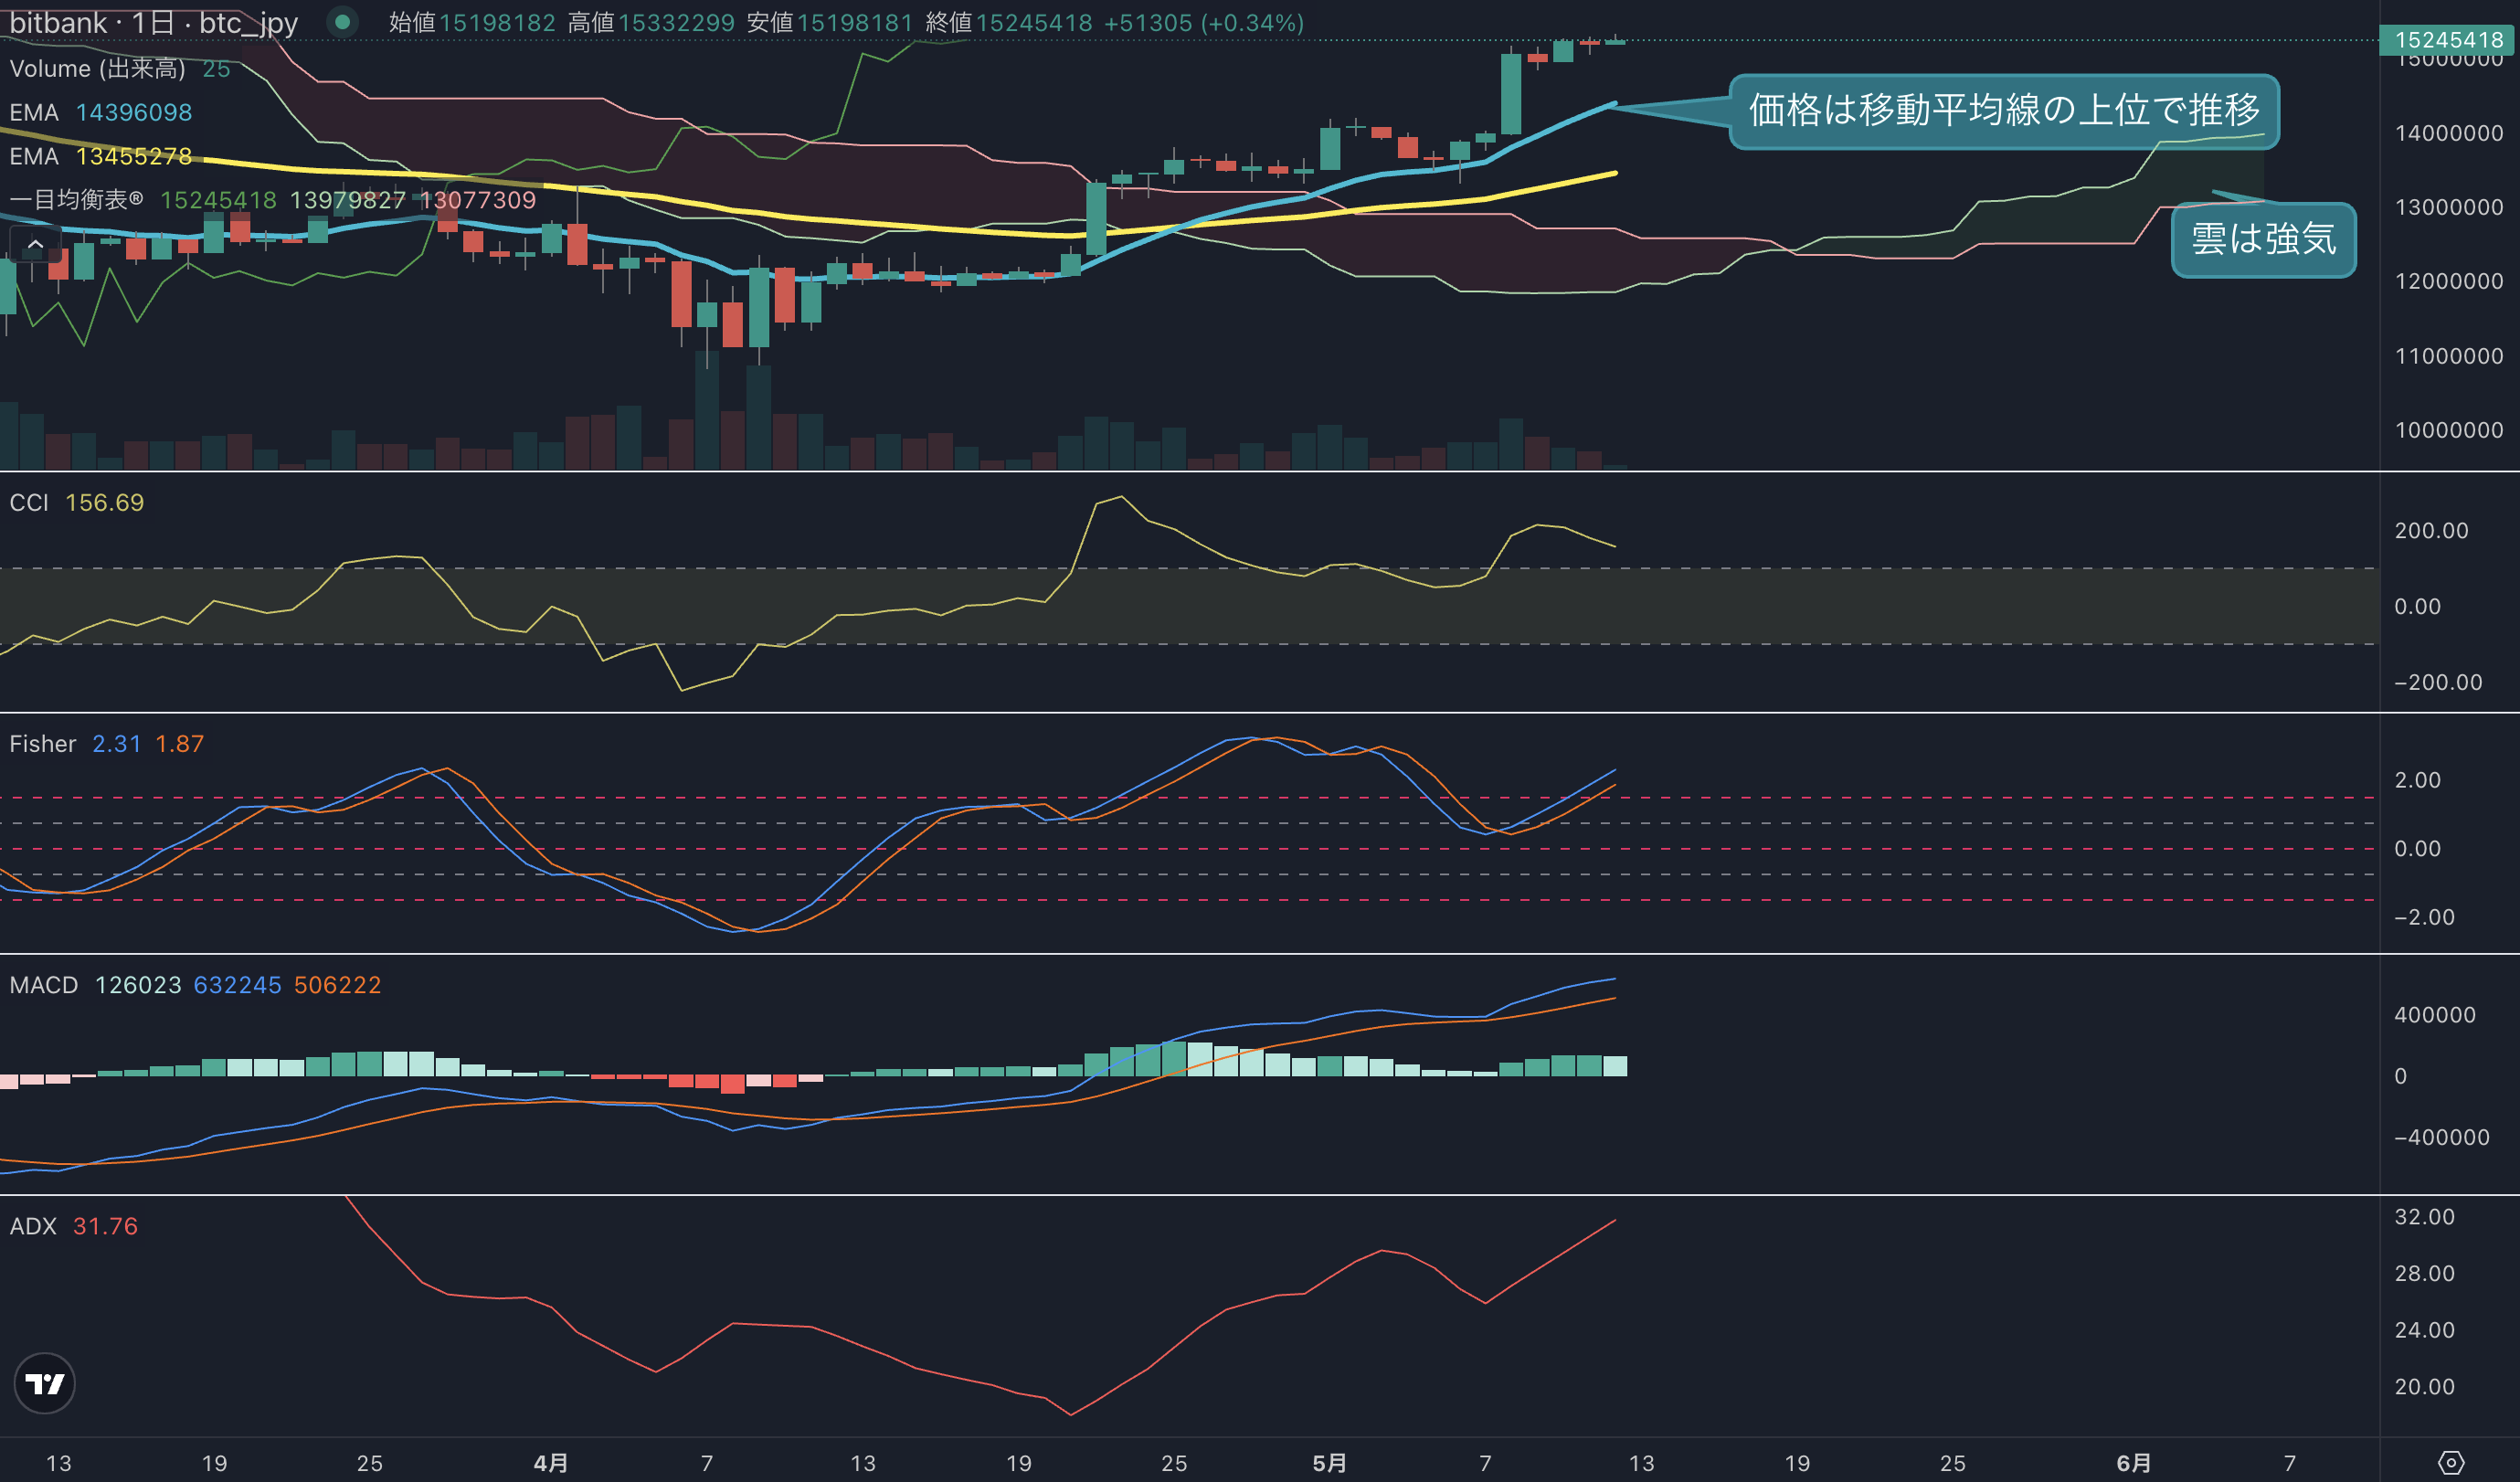Select the MACD indicator label
Screen dimensions: 2520x1482
tap(44, 985)
